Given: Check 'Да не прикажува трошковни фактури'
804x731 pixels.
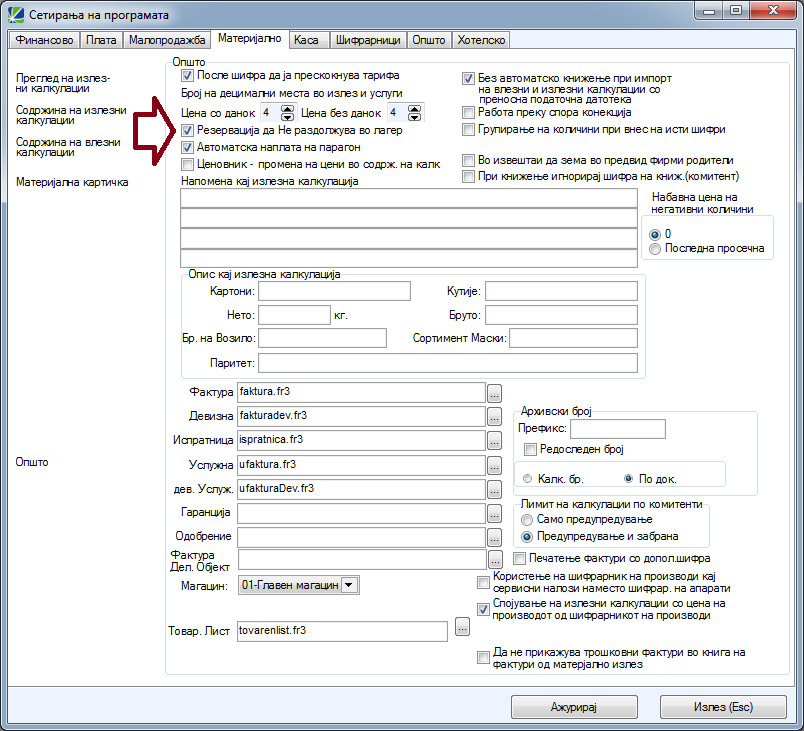Looking at the screenshot, I should click(483, 658).
